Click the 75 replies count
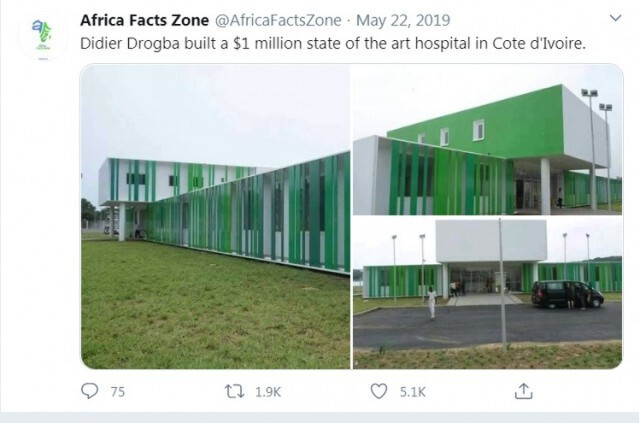640x423 pixels. point(118,392)
